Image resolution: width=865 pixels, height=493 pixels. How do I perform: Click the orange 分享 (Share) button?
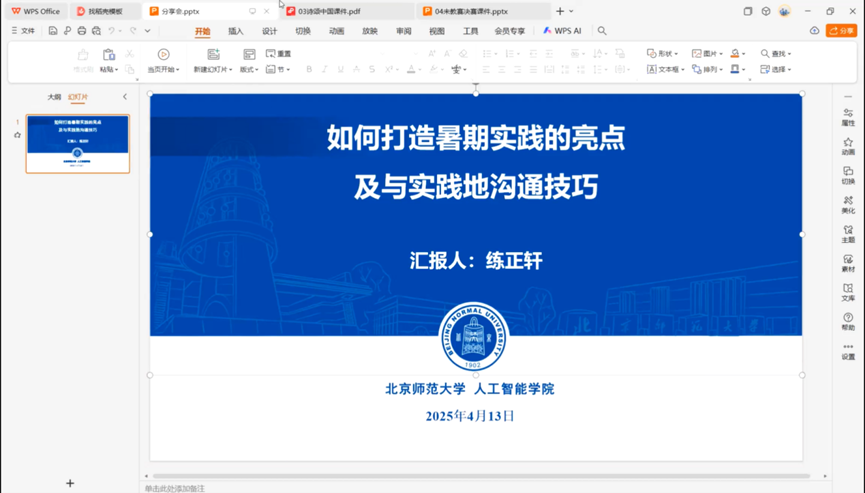click(x=841, y=31)
